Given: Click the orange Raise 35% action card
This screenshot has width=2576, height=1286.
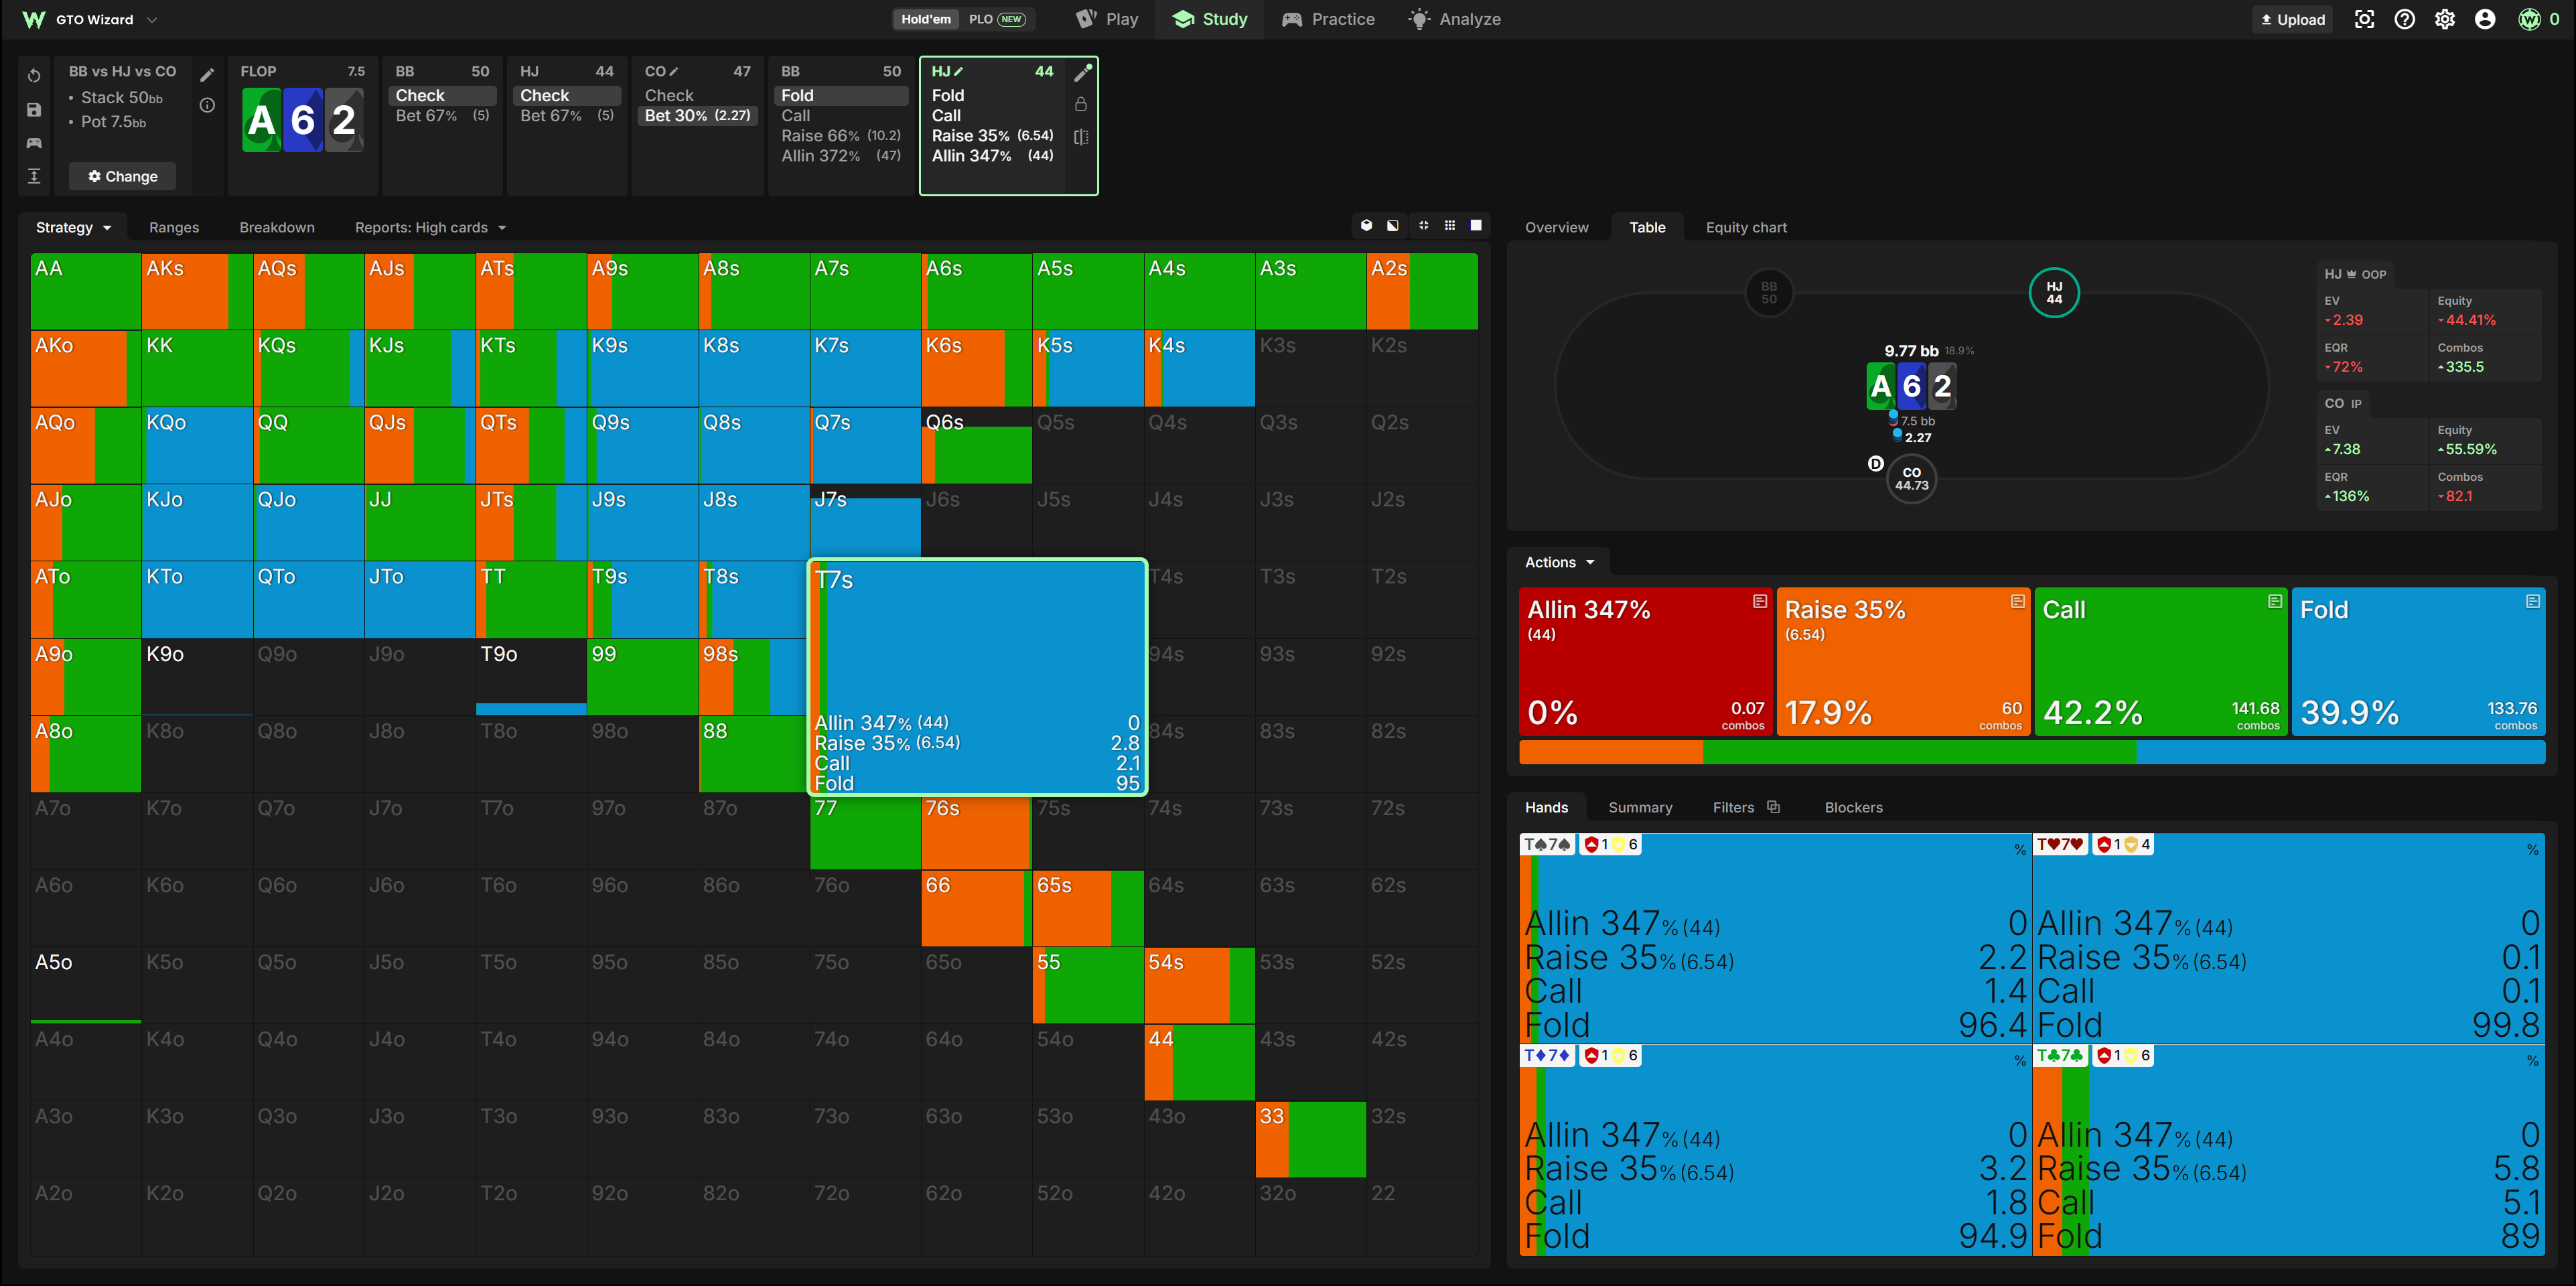Looking at the screenshot, I should pos(1903,662).
